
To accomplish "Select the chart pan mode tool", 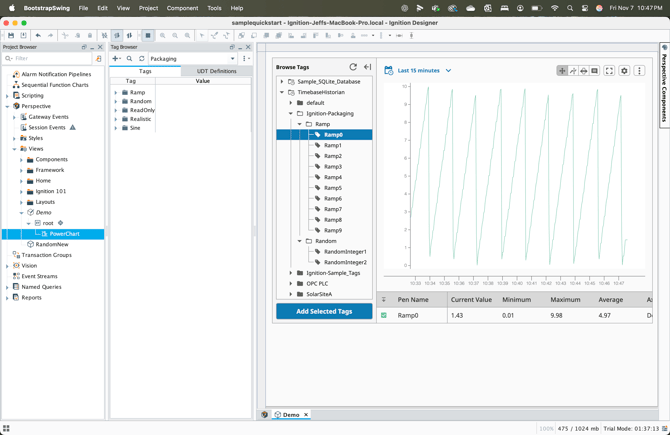I will click(x=562, y=71).
